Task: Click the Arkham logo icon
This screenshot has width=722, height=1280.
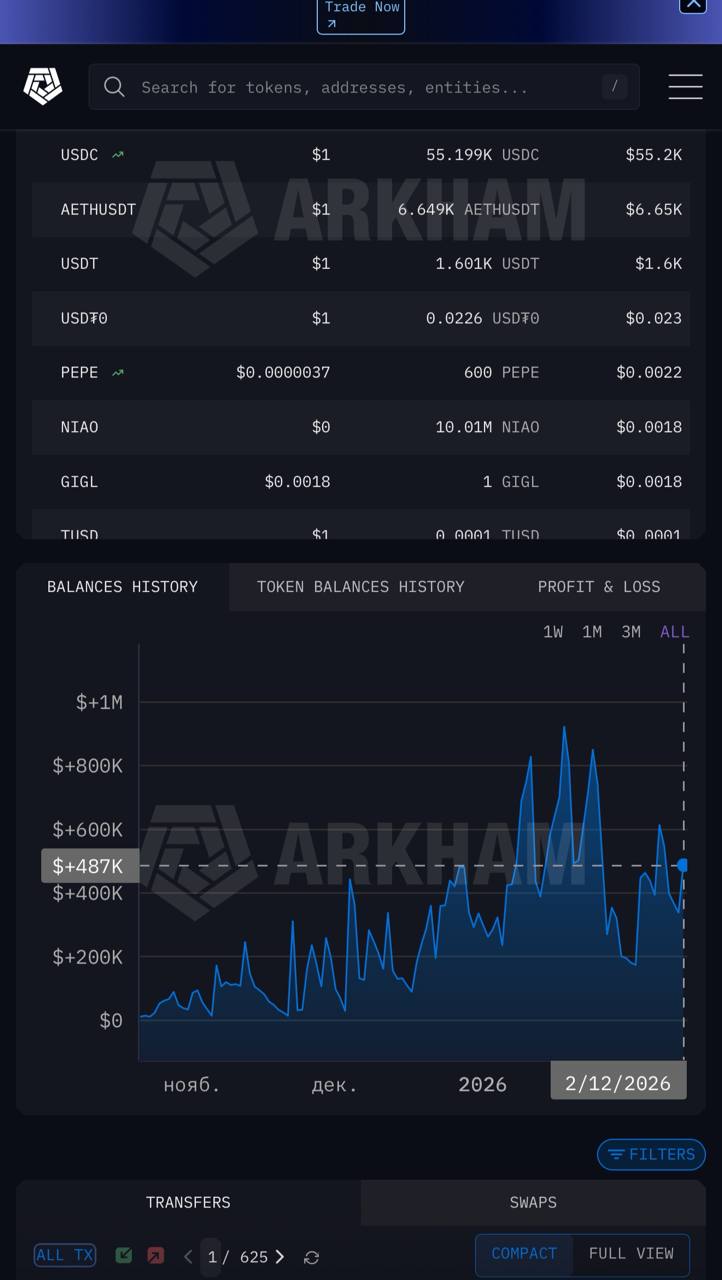Action: click(43, 87)
